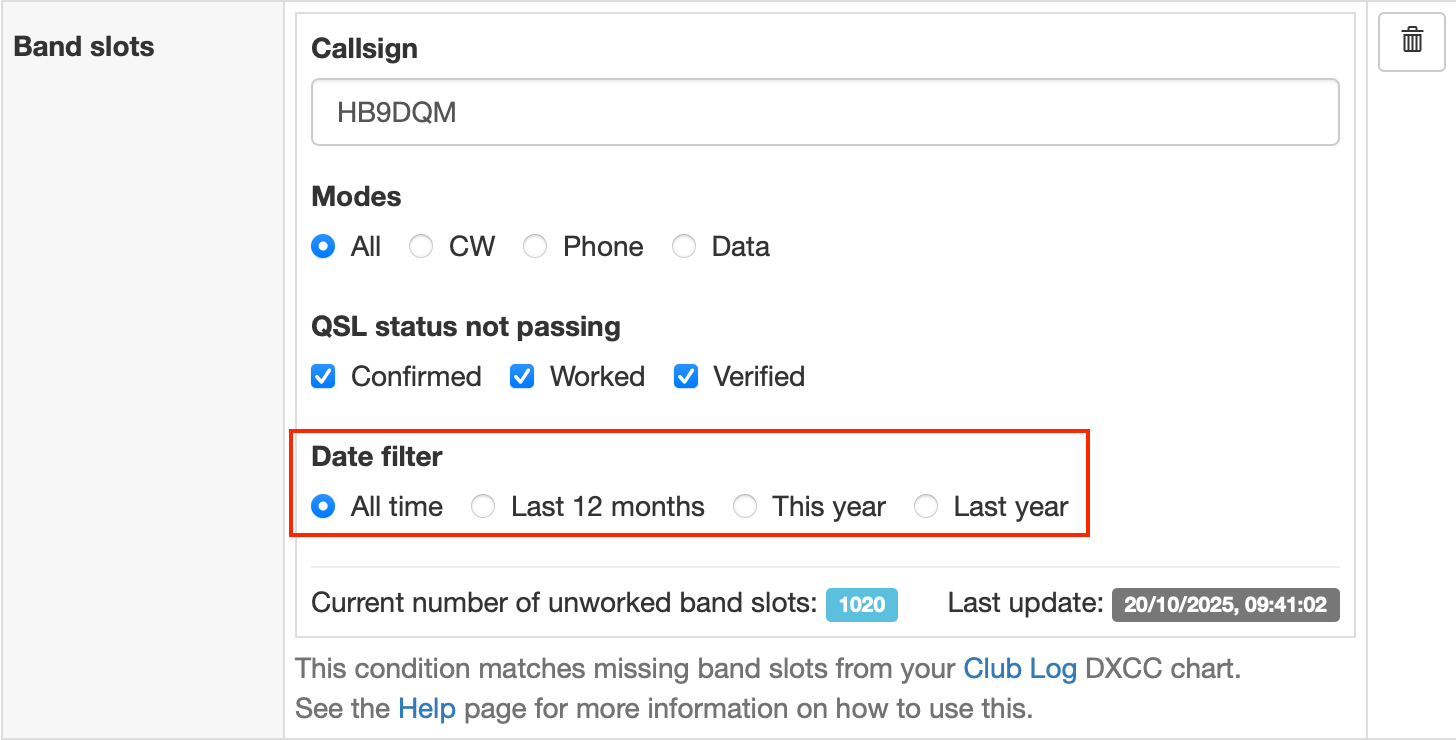This screenshot has height=740, width=1456.
Task: Toggle the Worked QSL status checkbox
Action: tap(522, 377)
